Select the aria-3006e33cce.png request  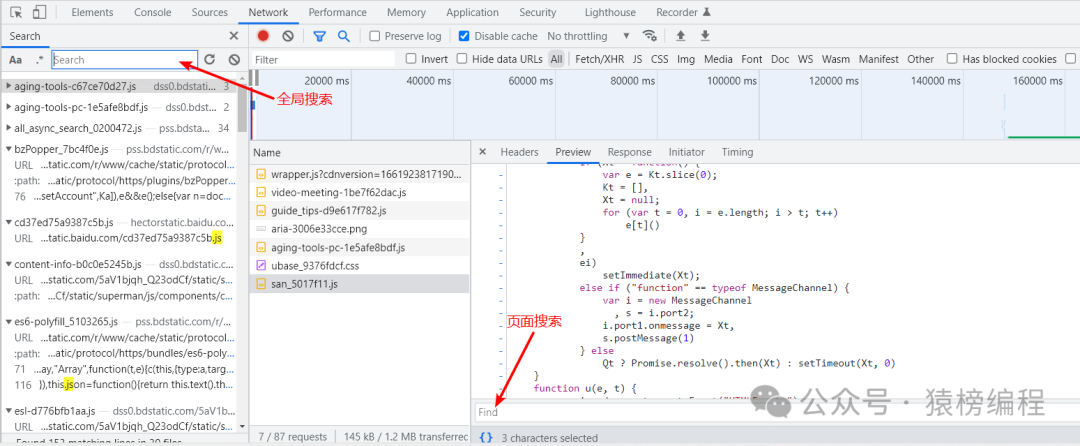pos(360,229)
